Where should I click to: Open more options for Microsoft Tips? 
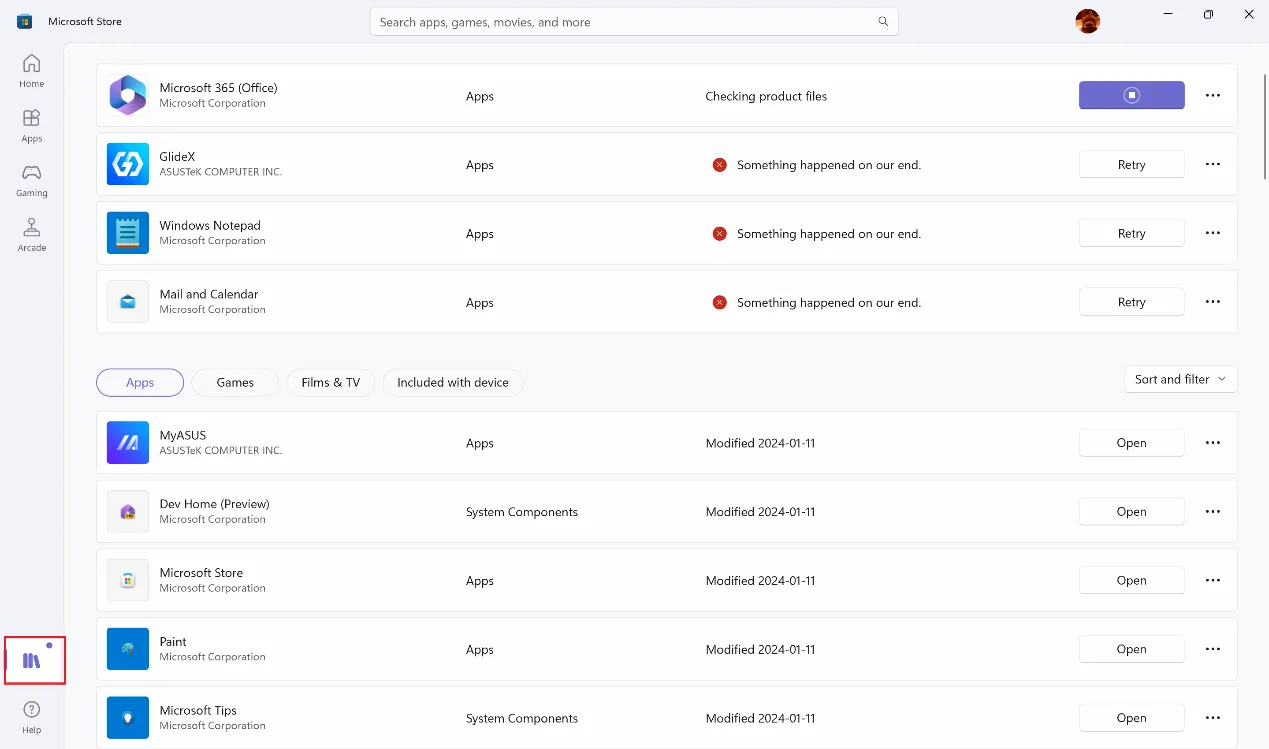coord(1212,717)
